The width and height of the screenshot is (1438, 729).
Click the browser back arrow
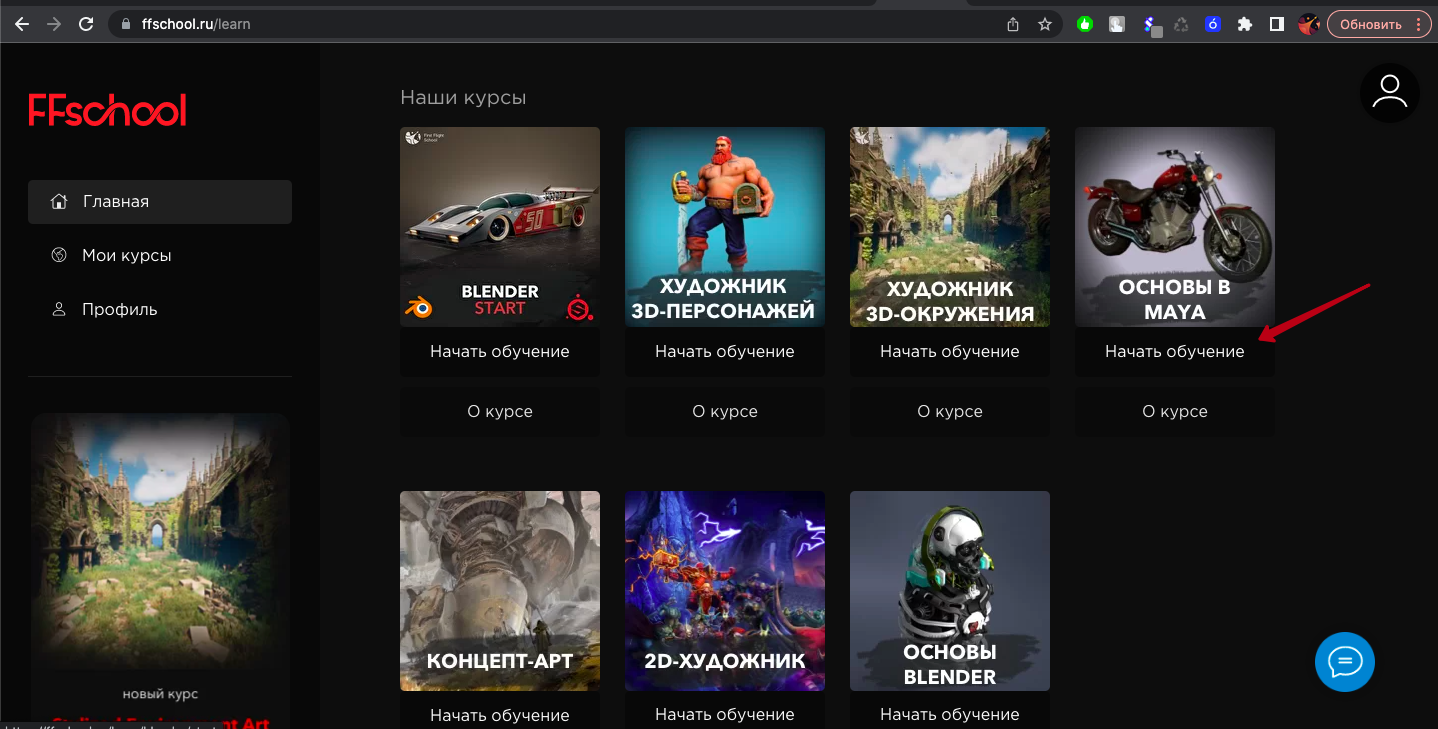22,24
